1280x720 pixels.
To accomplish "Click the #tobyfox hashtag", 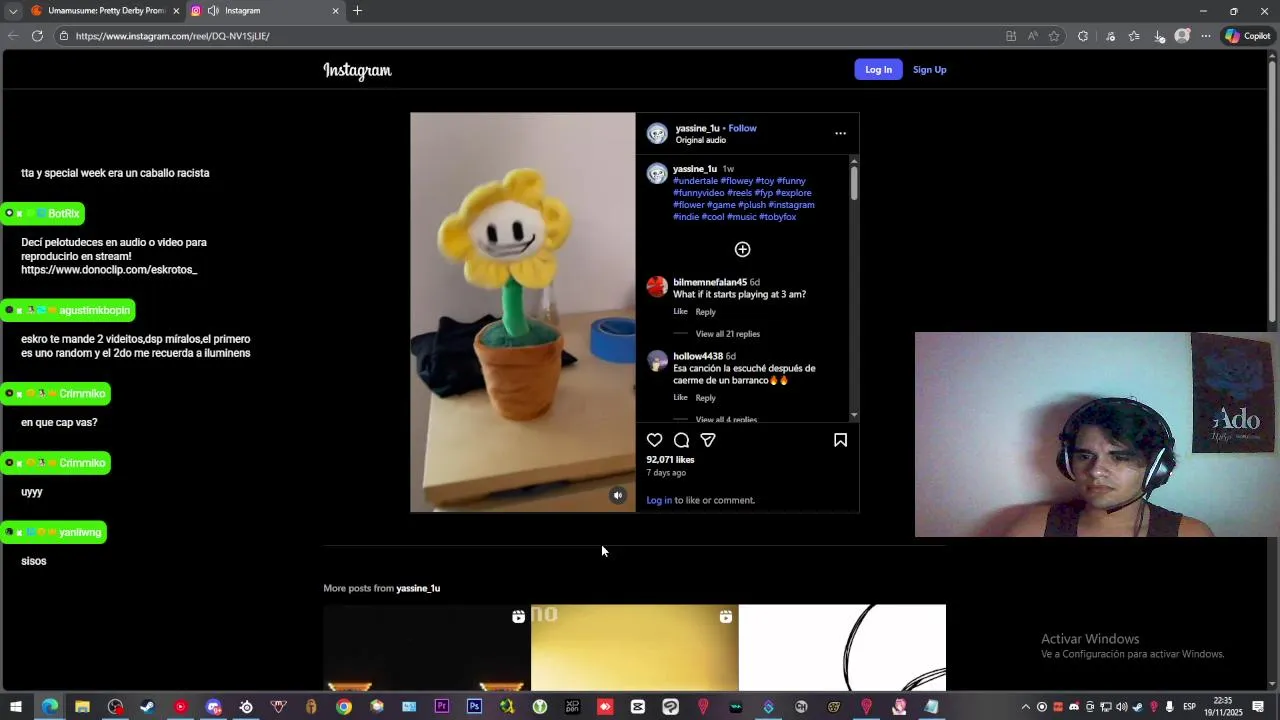I will pyautogui.click(x=777, y=217).
